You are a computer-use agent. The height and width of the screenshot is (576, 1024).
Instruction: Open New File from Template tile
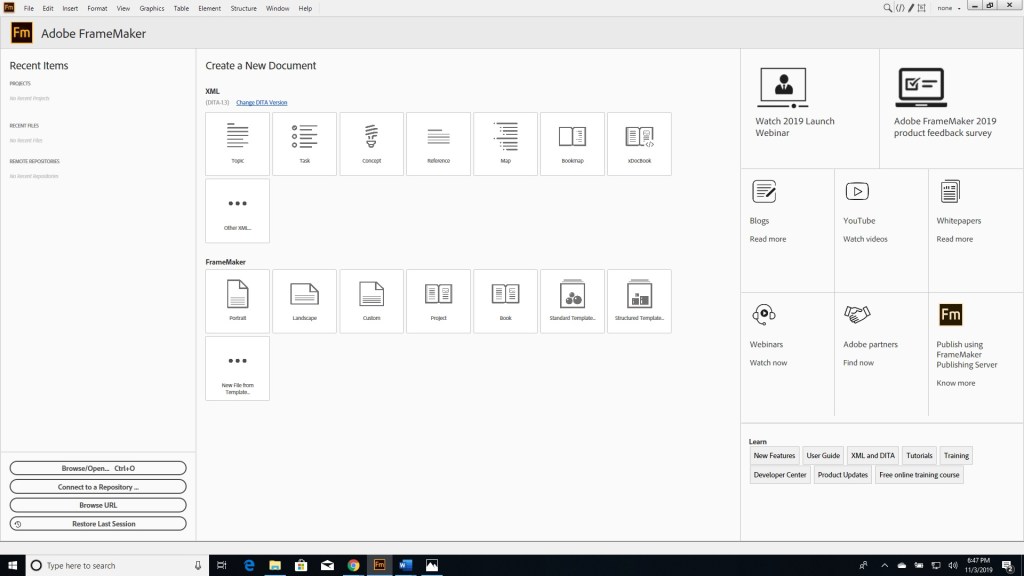[237, 367]
